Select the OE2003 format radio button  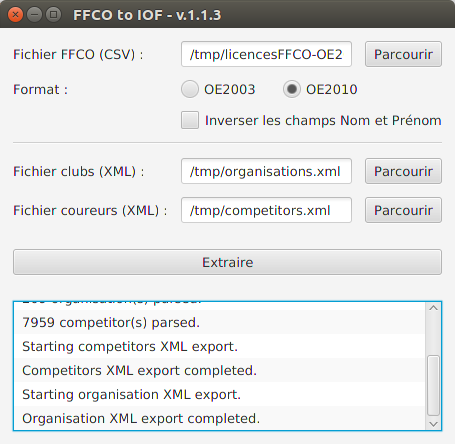click(190, 89)
